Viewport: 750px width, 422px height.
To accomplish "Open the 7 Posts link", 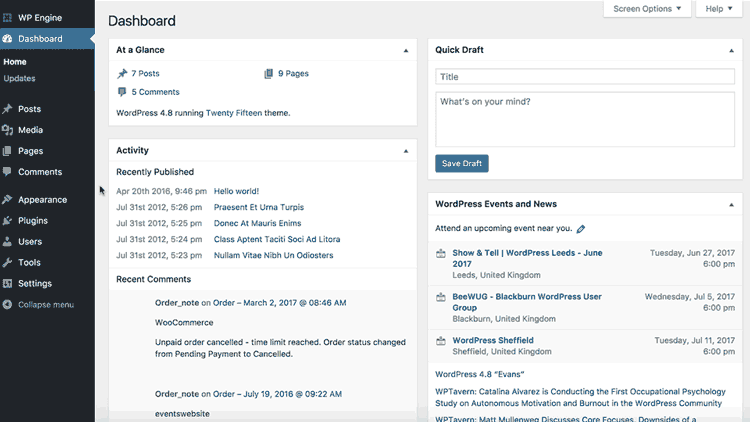I will [x=145, y=74].
